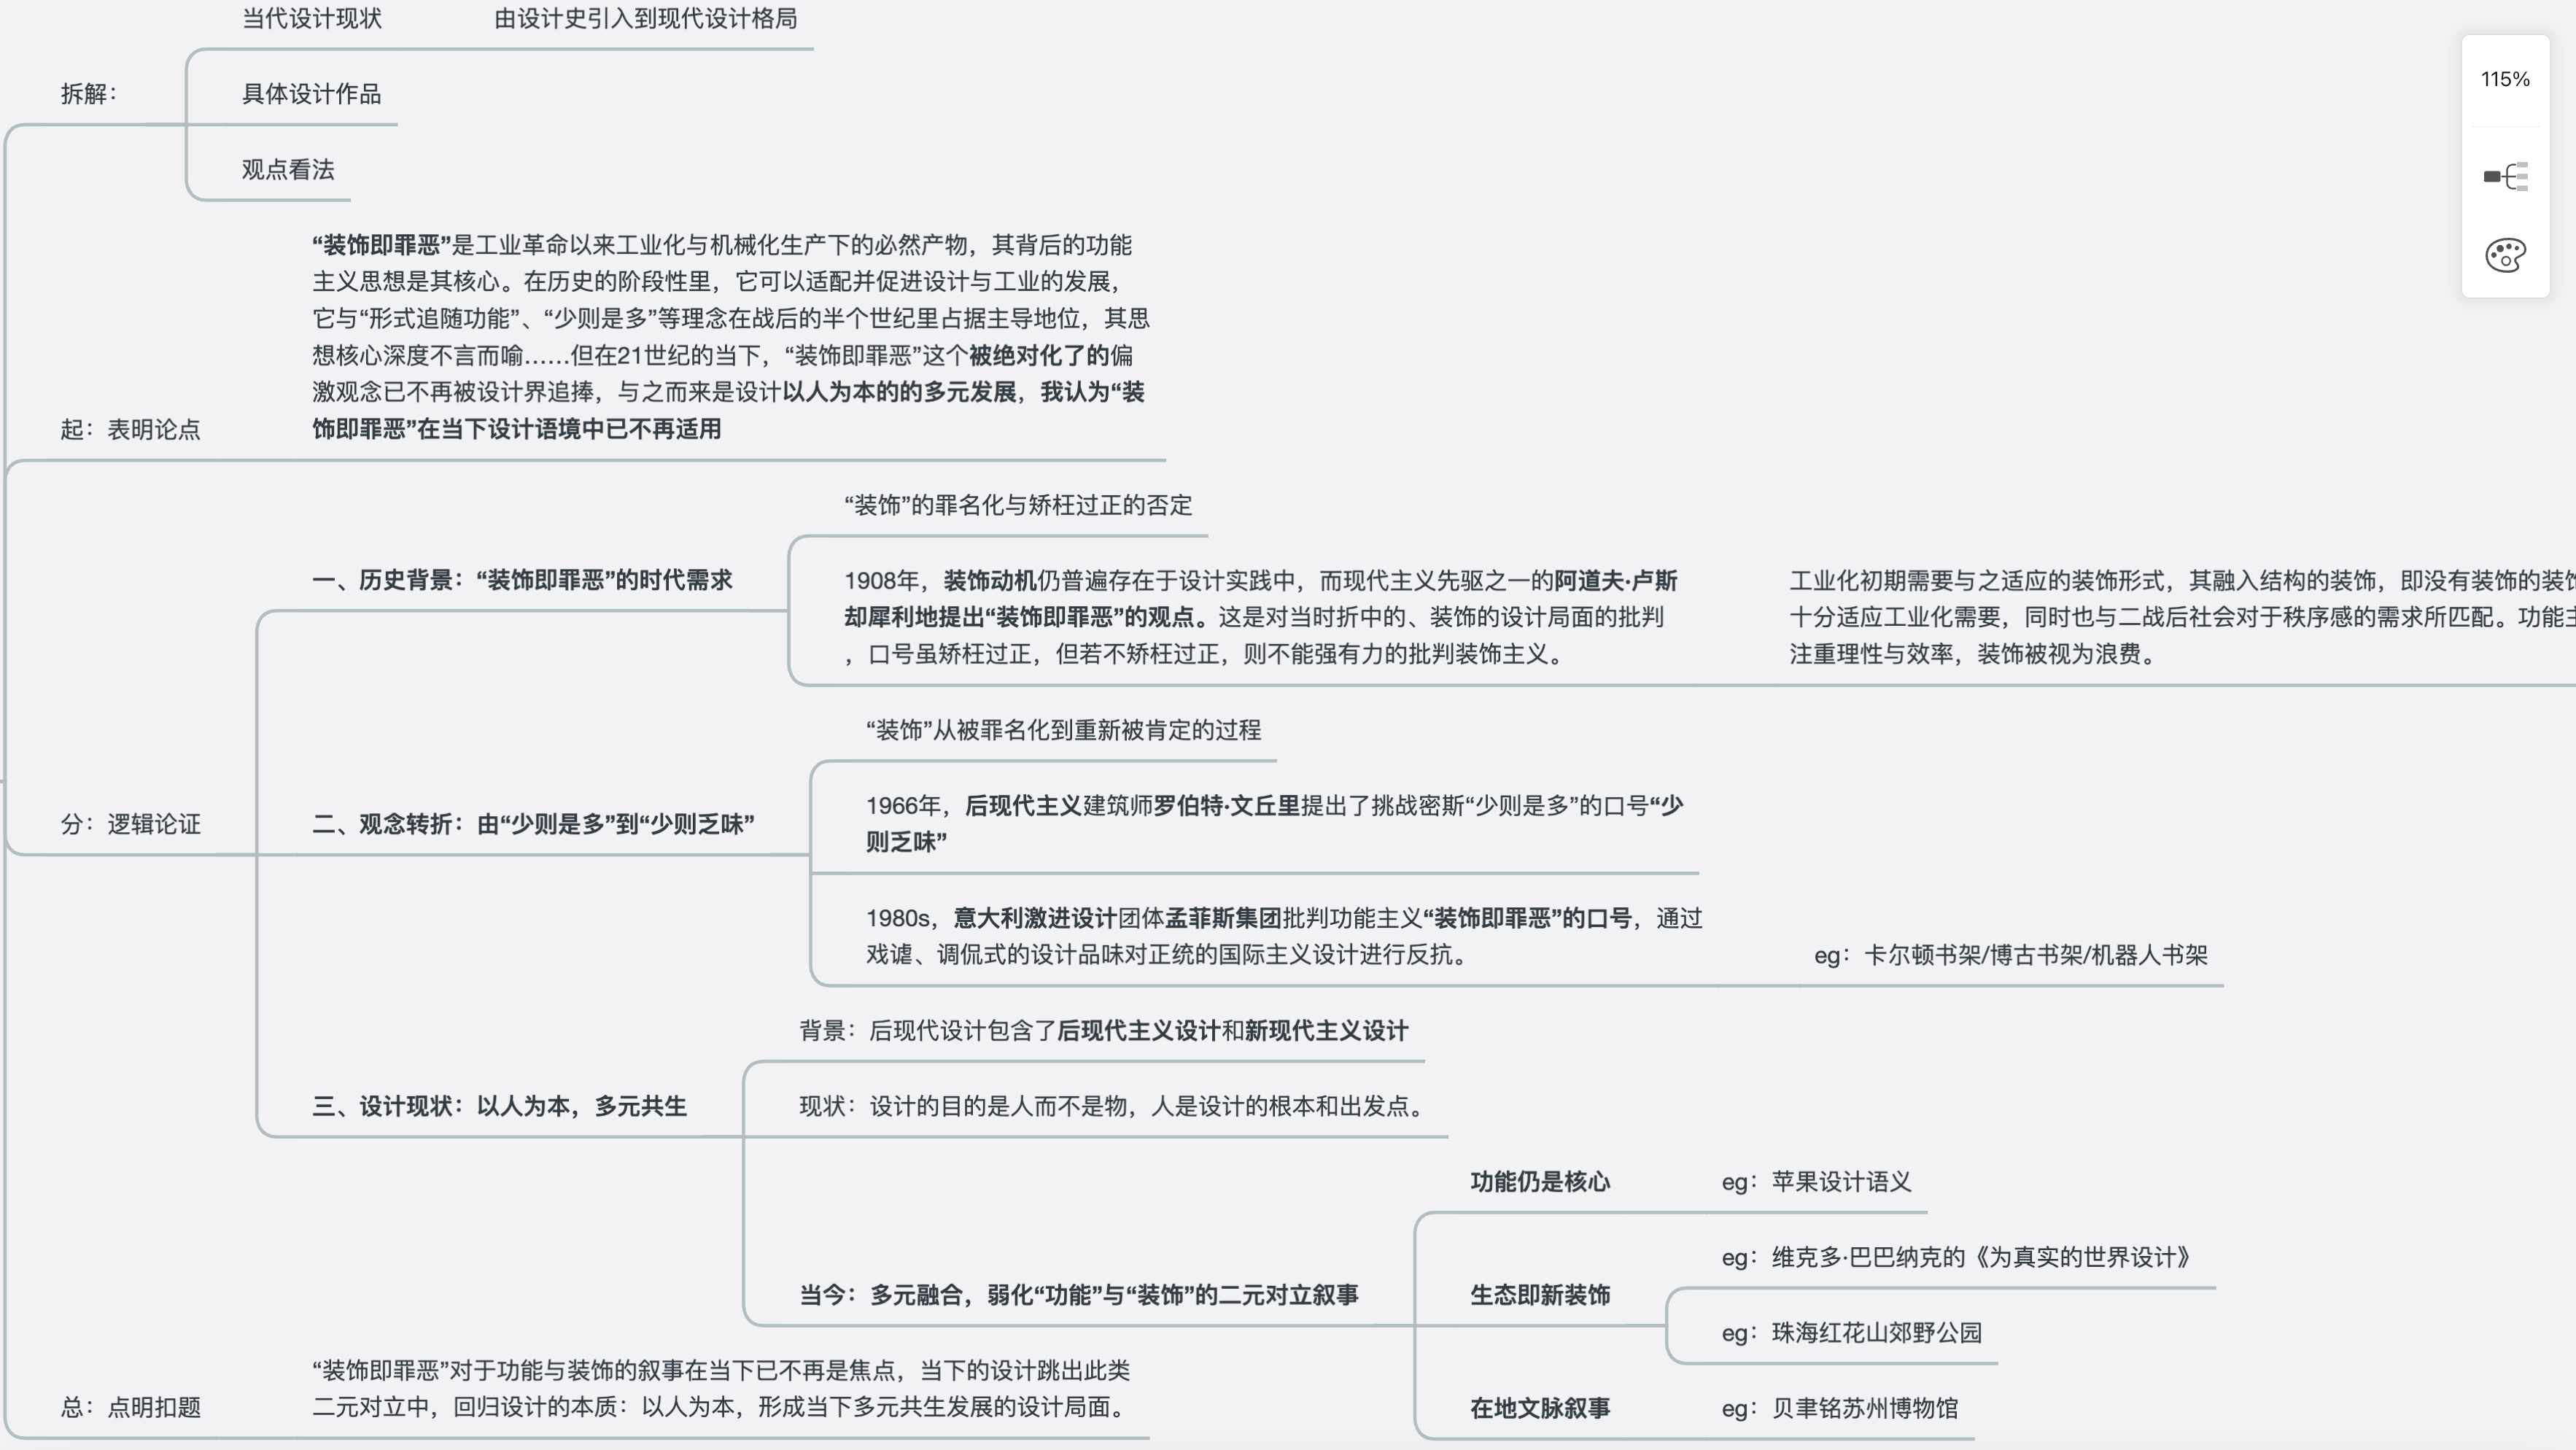Open the color theme palette icon

[x=2505, y=255]
